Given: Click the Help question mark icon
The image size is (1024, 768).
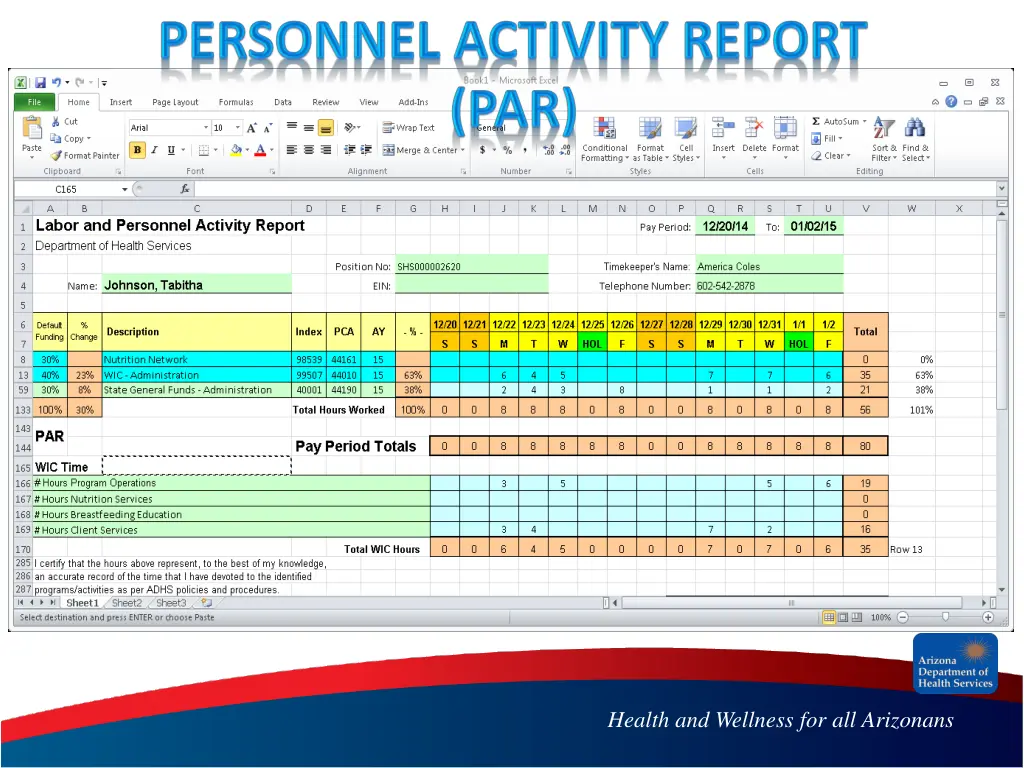Looking at the screenshot, I should (x=951, y=101).
